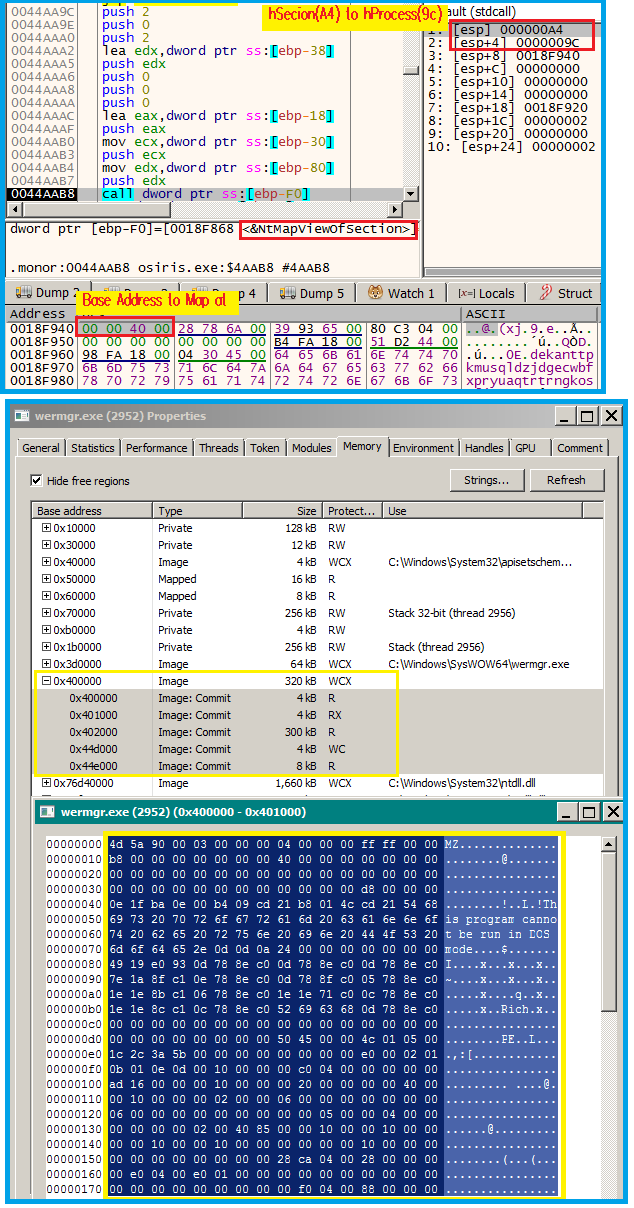Open the Handles tab
634x1208 pixels.
point(484,448)
